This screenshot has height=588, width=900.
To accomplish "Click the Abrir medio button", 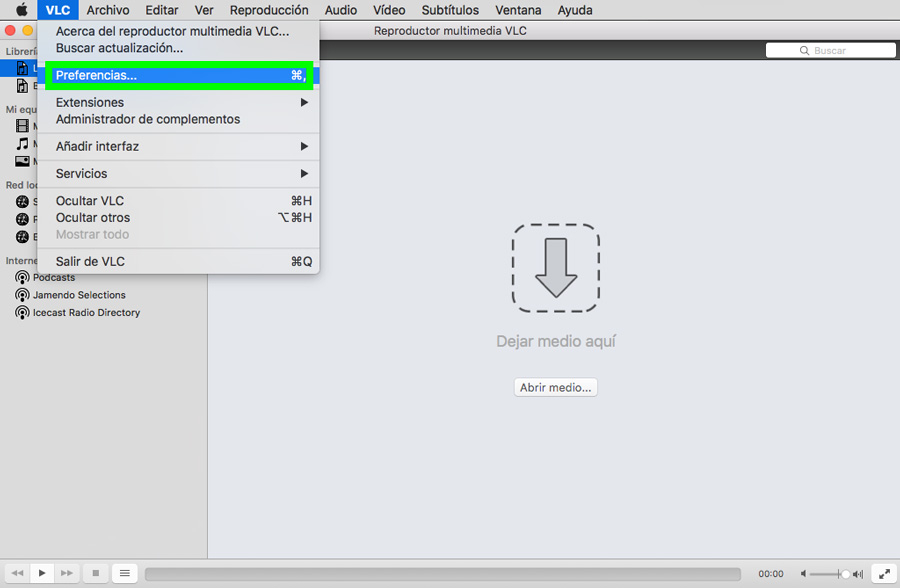I will [x=556, y=388].
